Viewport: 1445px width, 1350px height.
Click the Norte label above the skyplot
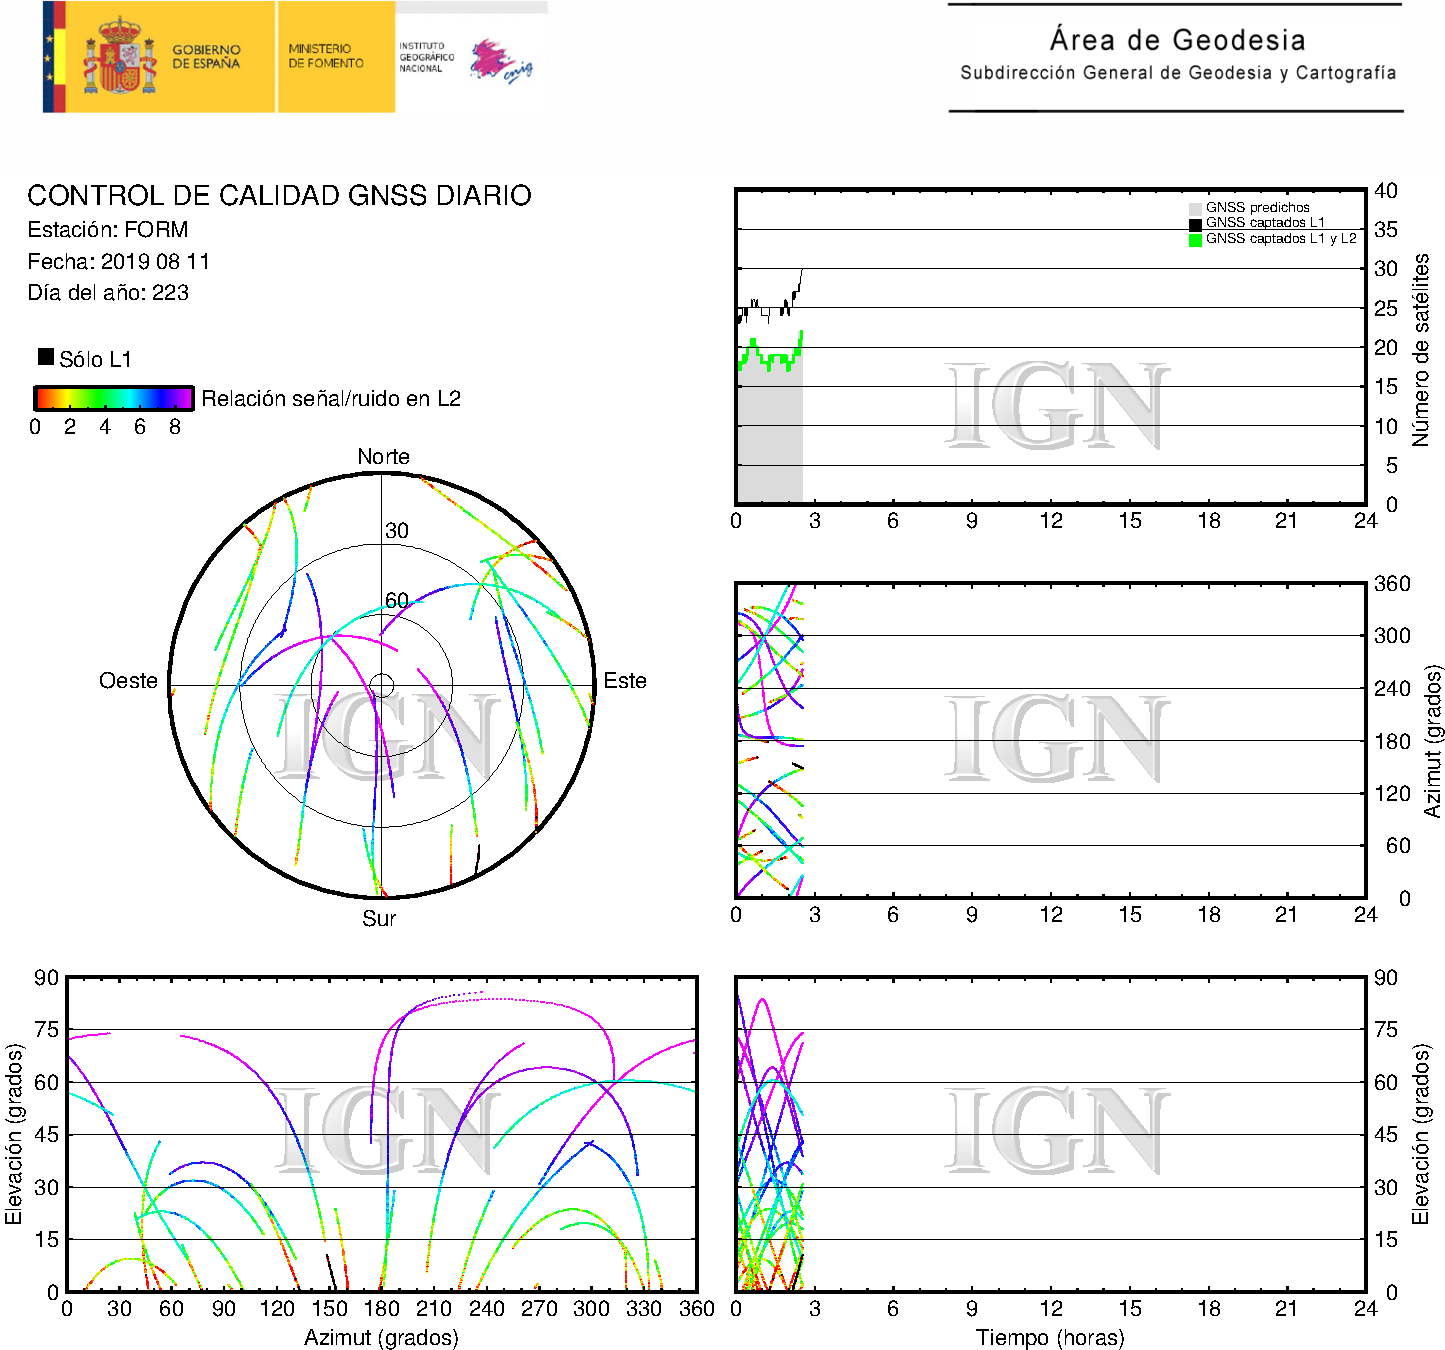point(383,457)
